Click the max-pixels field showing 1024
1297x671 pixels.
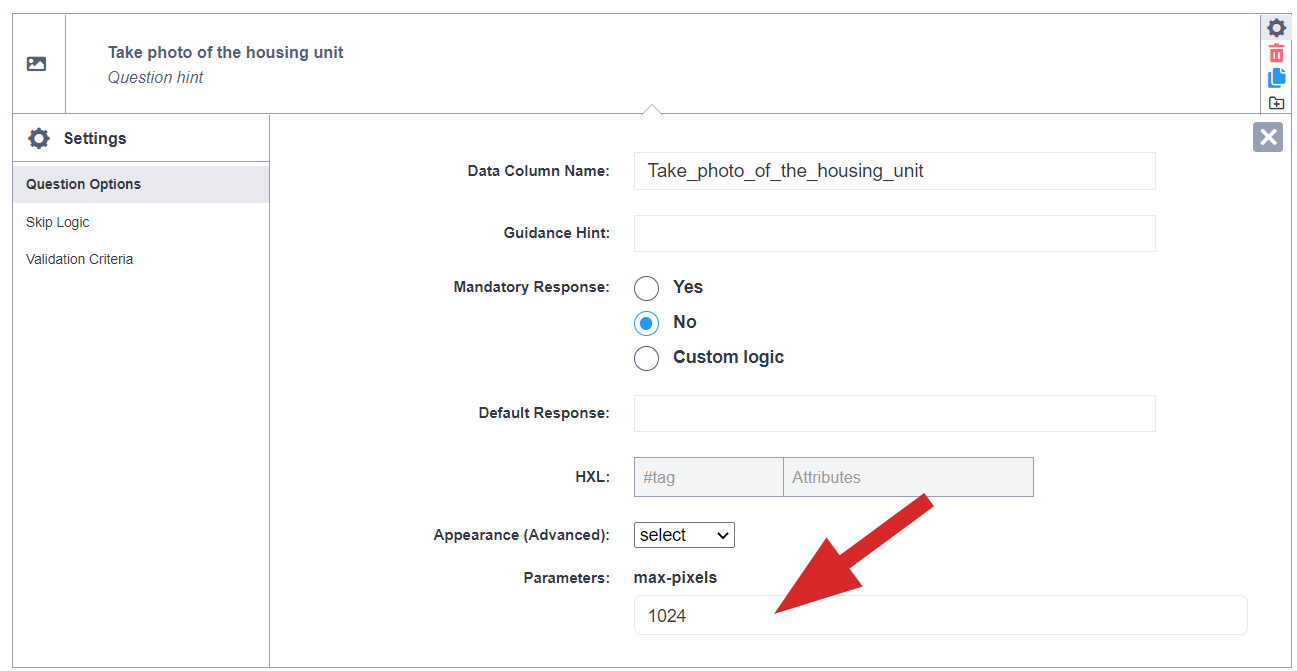940,615
